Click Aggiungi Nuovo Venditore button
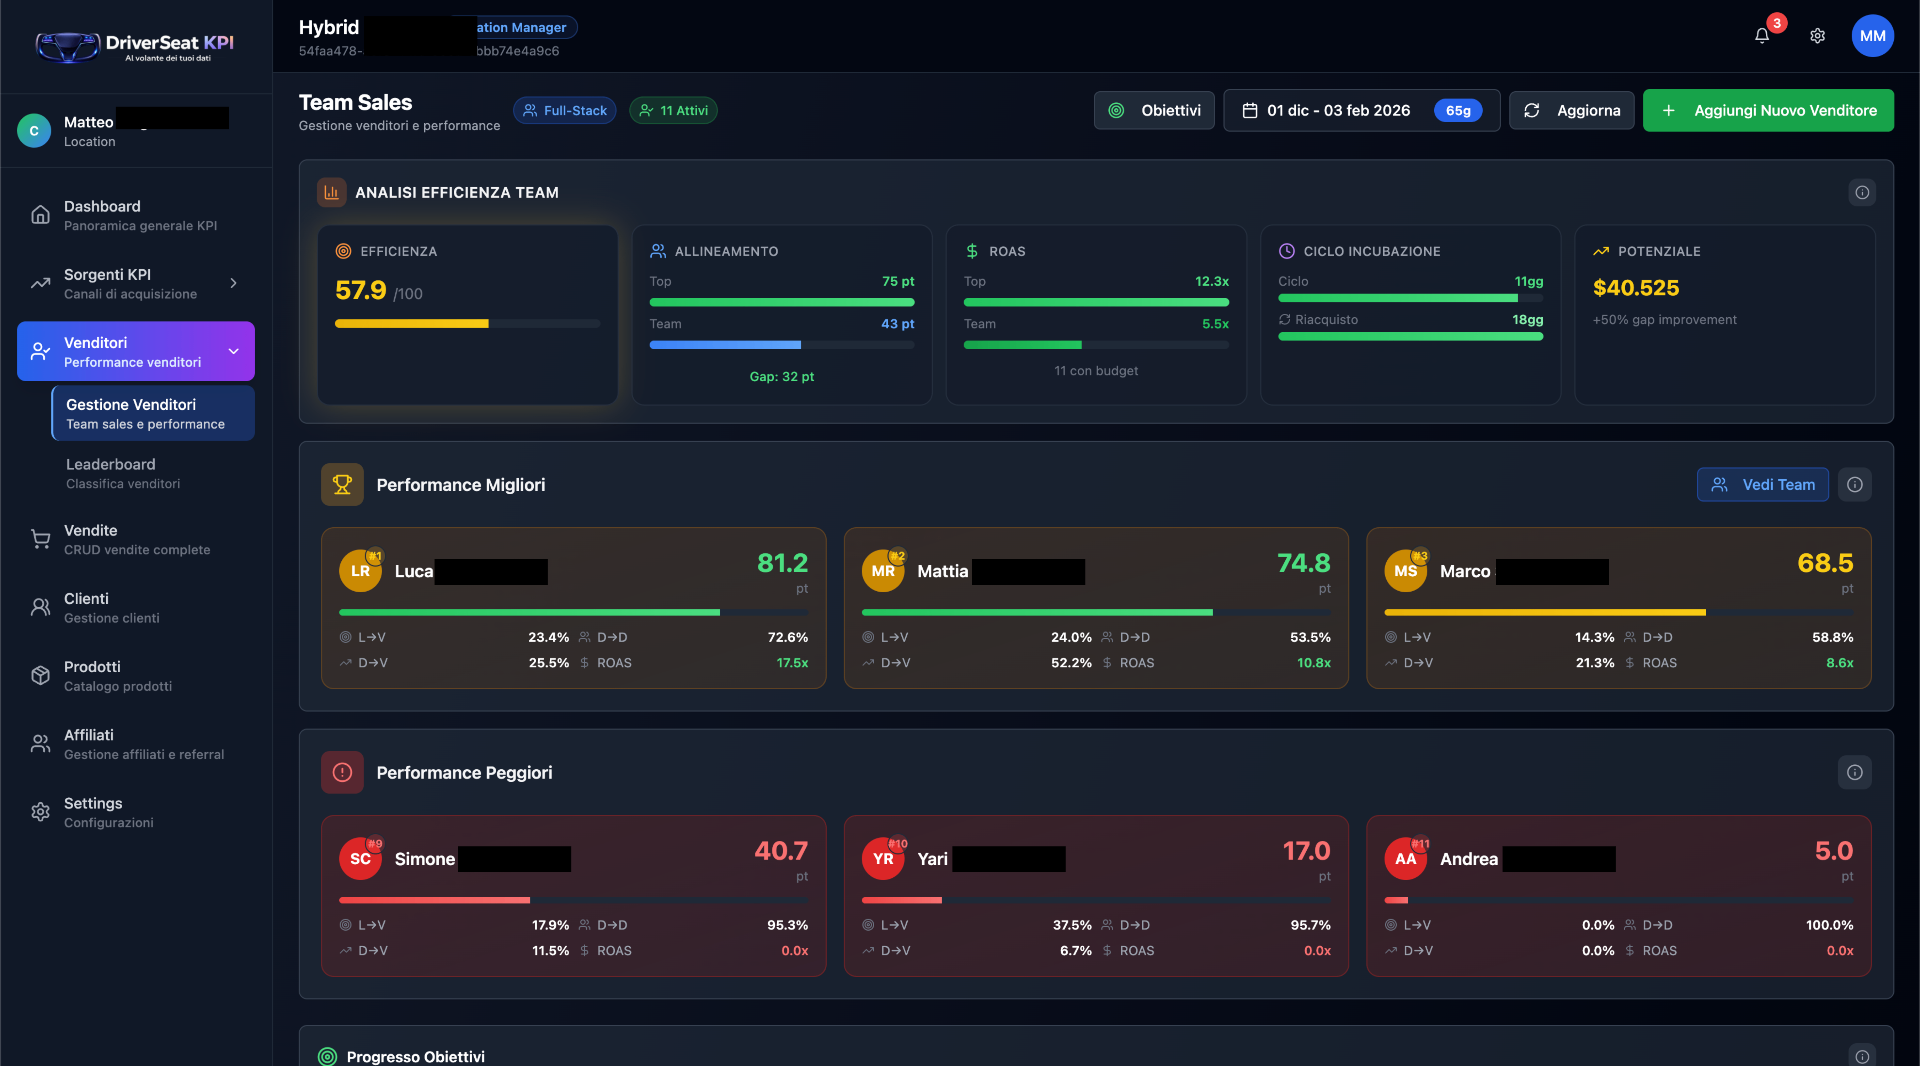Viewport: 1920px width, 1066px height. pyautogui.click(x=1767, y=111)
